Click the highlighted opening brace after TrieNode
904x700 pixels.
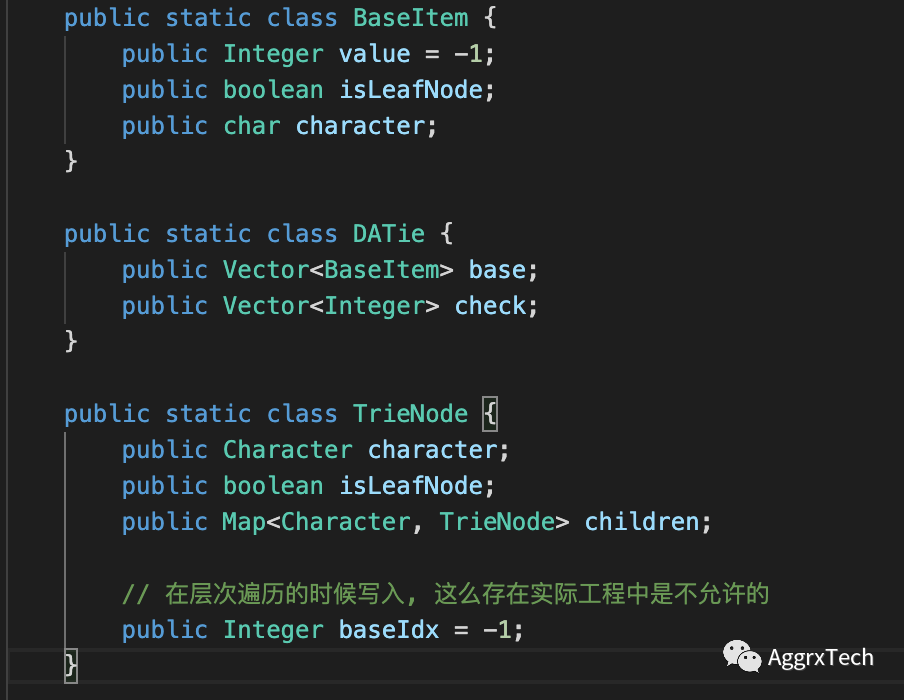point(490,413)
